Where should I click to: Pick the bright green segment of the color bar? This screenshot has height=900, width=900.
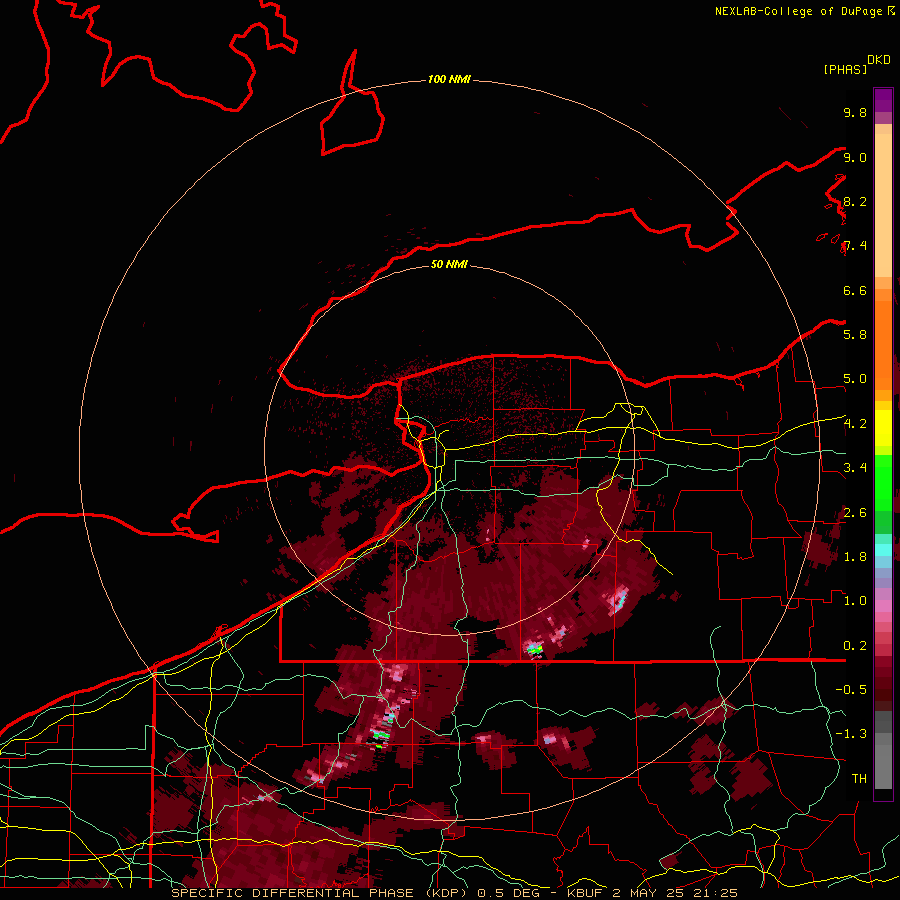point(883,484)
